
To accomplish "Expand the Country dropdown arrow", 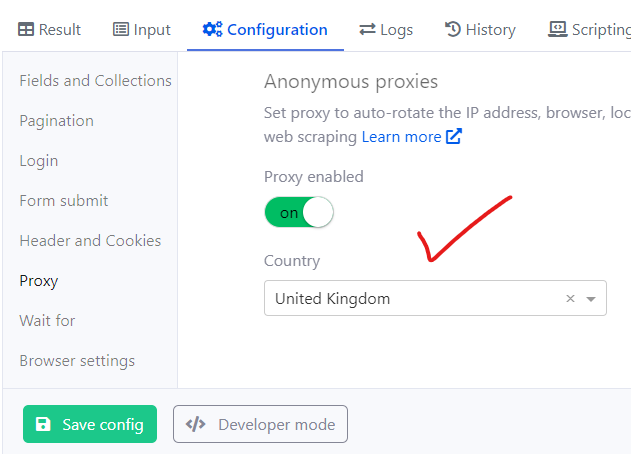I will pyautogui.click(x=591, y=299).
